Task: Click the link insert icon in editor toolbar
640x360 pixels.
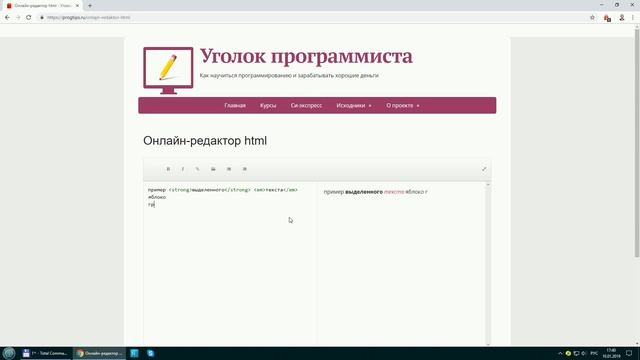Action: point(198,169)
